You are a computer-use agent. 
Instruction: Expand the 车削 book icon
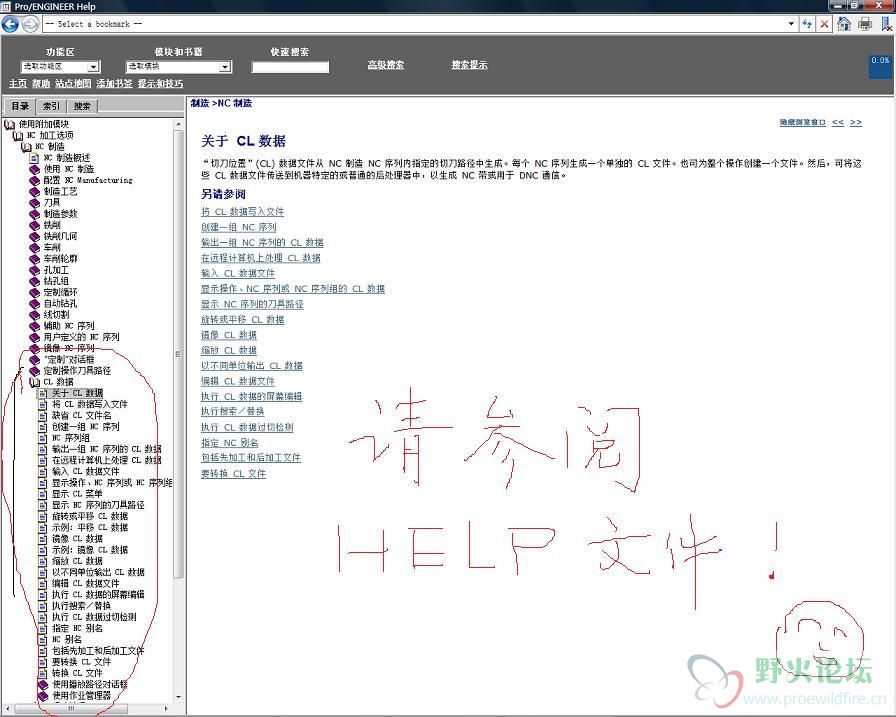[34, 247]
